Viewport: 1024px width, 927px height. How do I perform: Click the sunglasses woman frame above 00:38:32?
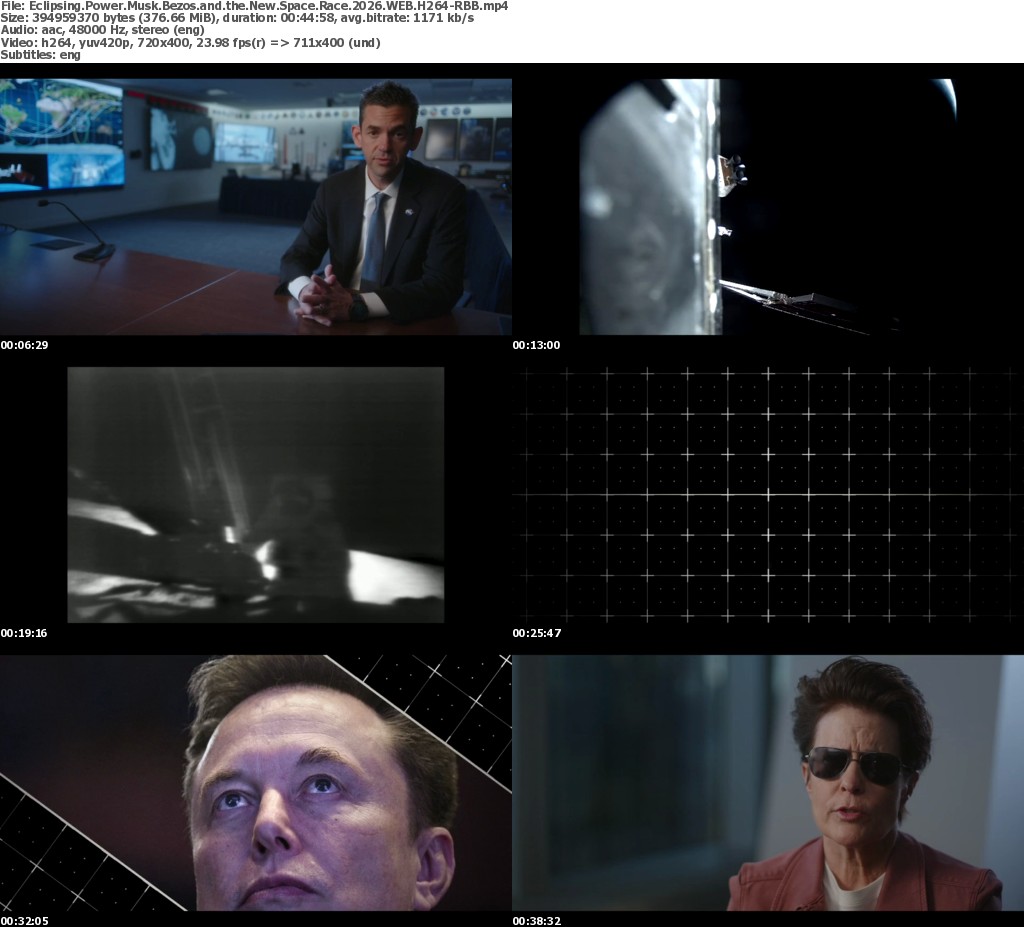tap(768, 783)
